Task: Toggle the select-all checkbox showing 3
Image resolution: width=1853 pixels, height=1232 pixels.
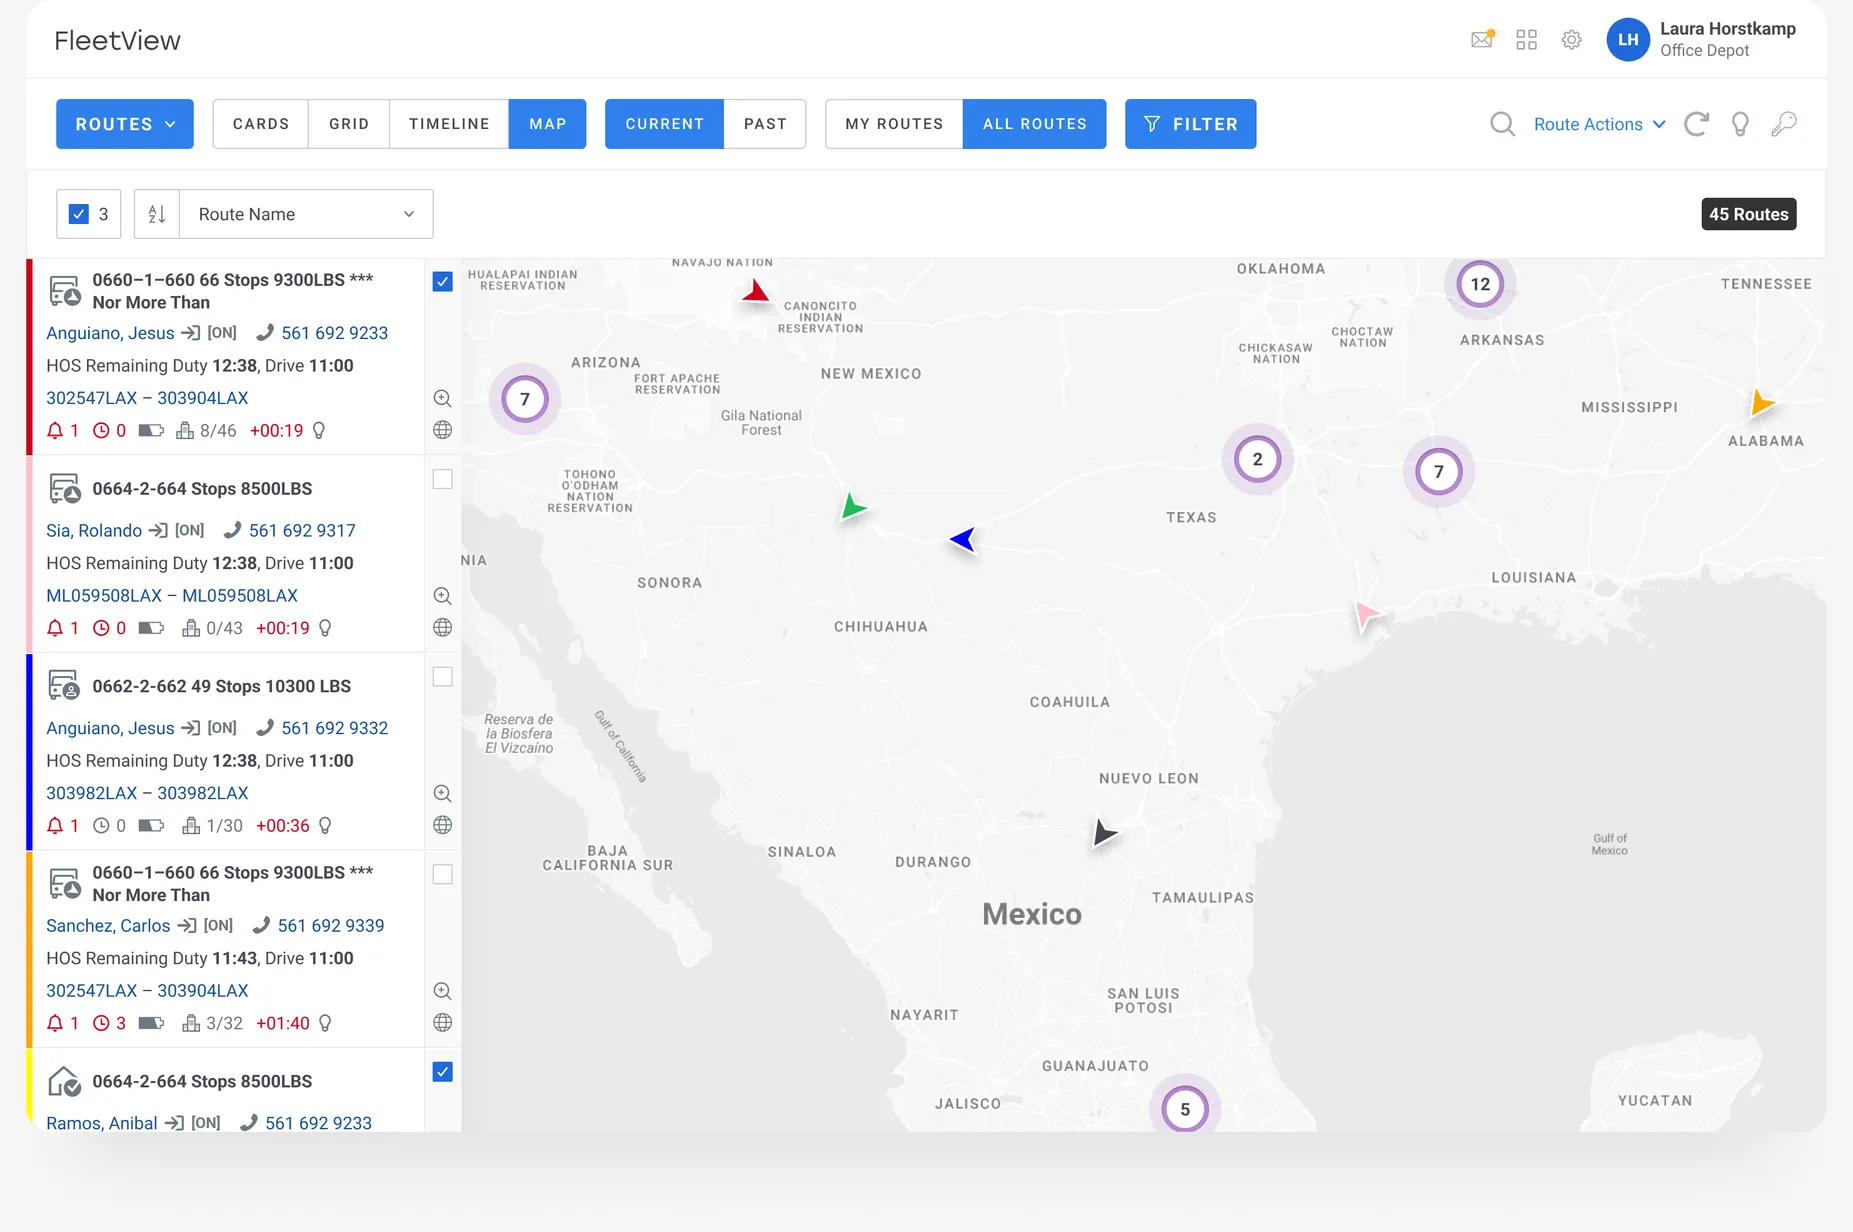Action: click(79, 214)
